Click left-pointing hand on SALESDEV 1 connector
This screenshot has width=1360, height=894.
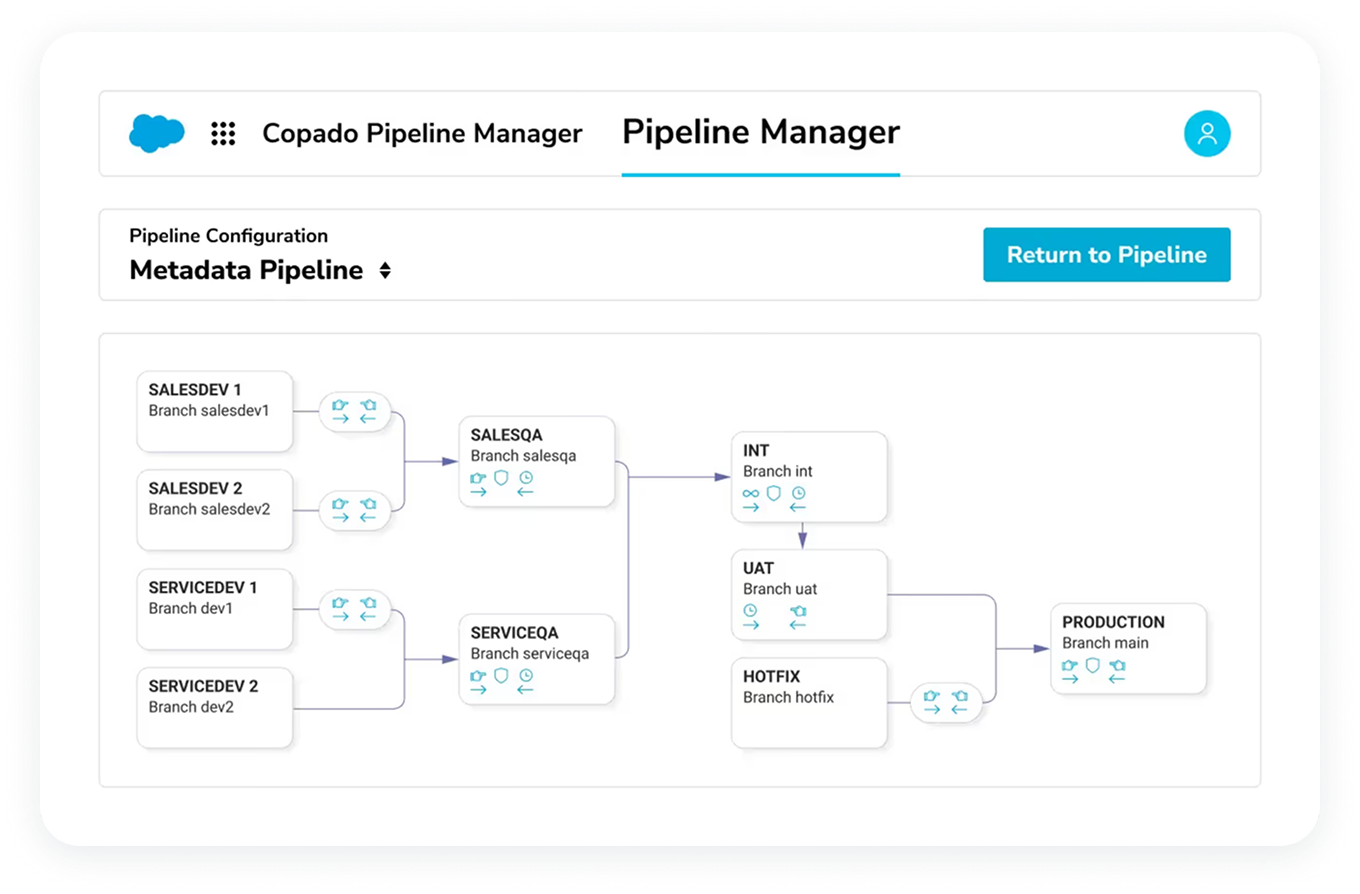click(x=368, y=405)
